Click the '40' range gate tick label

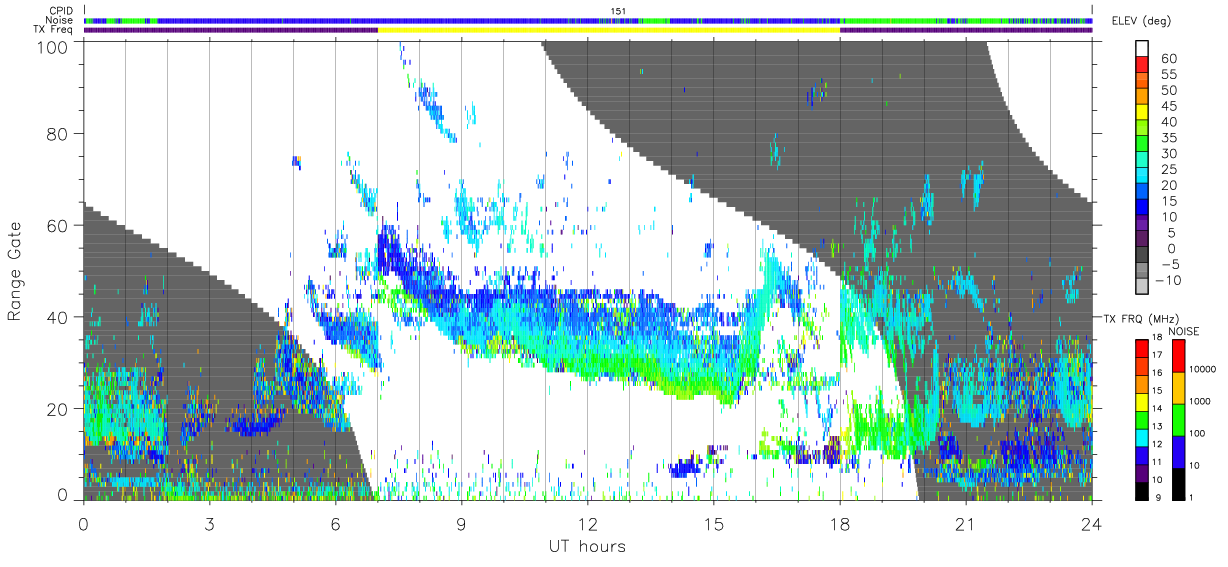click(x=57, y=317)
